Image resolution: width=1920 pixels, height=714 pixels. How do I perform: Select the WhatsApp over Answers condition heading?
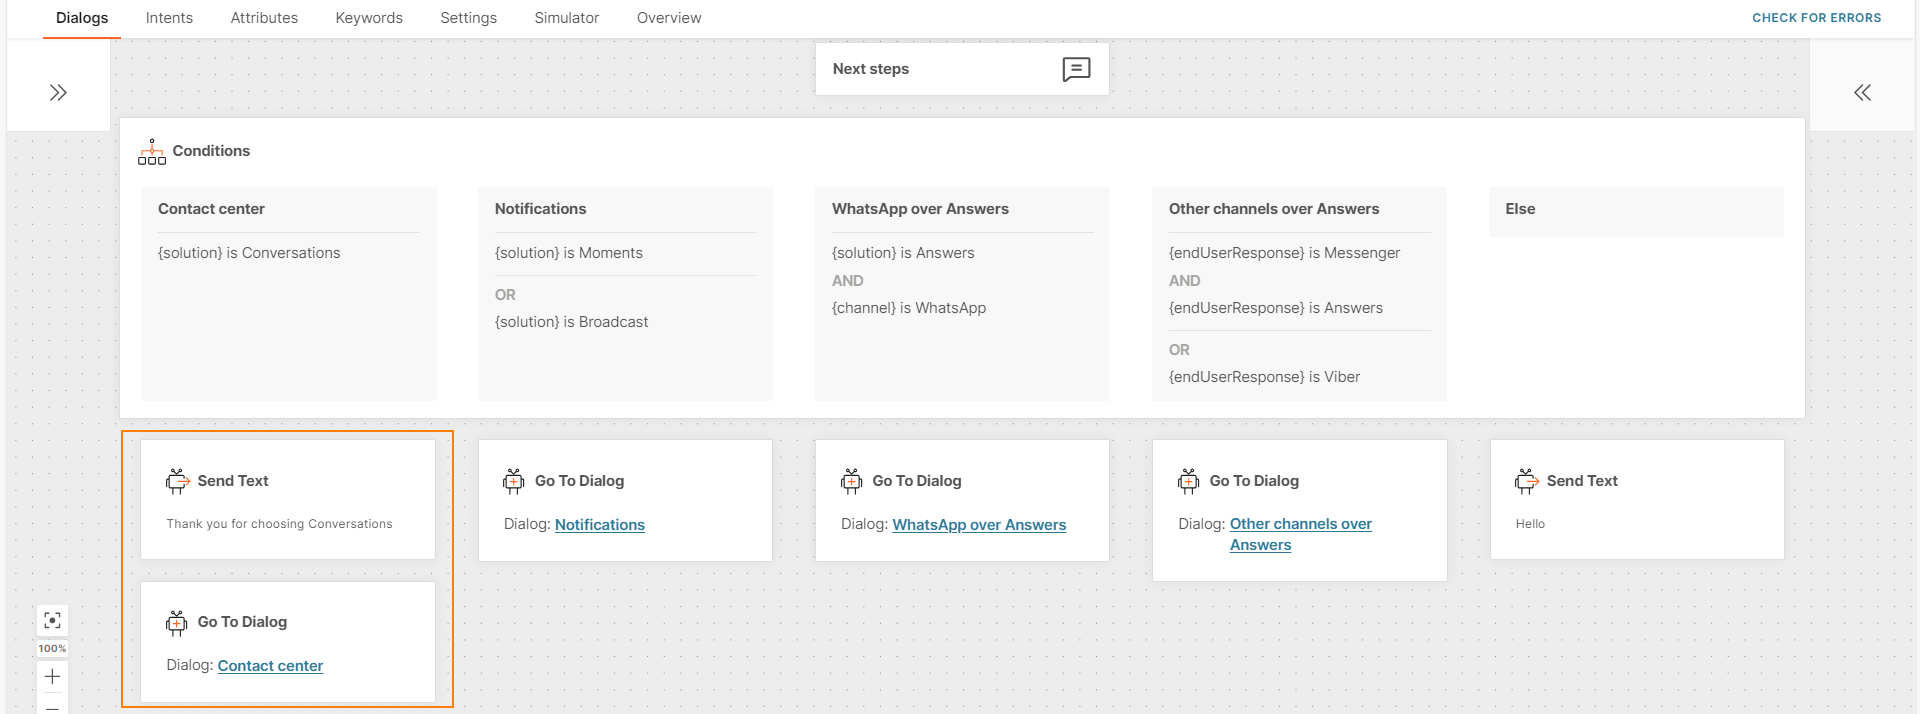coord(920,209)
